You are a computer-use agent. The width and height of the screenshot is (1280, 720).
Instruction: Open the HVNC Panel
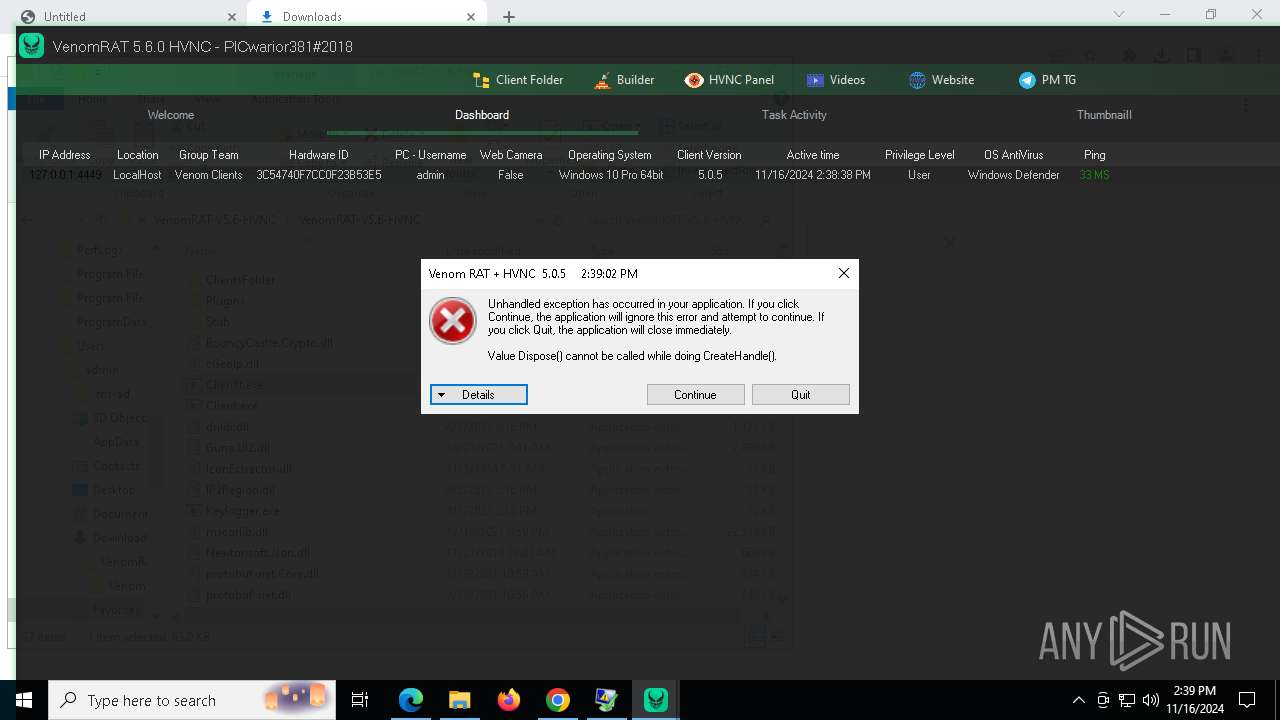729,80
